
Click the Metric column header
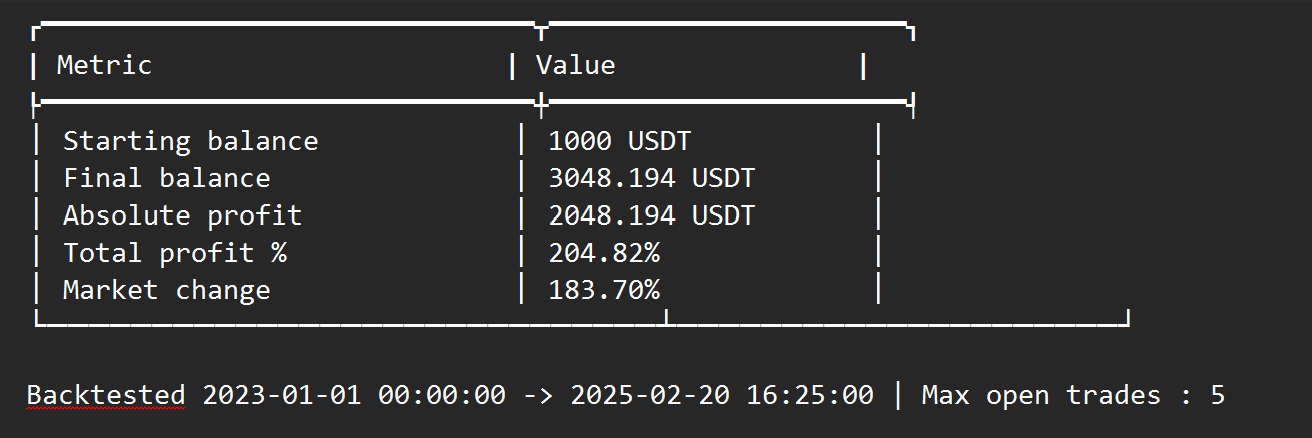(x=104, y=66)
